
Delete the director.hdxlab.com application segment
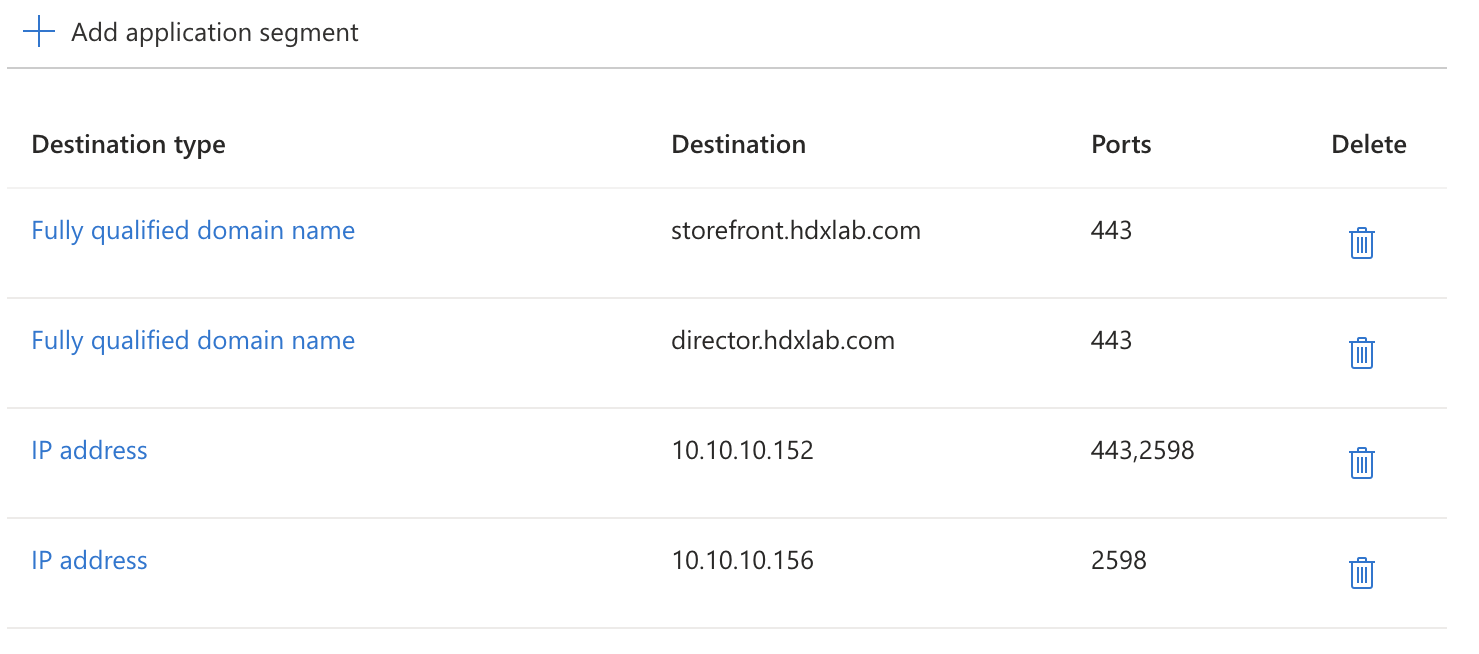(x=1361, y=352)
